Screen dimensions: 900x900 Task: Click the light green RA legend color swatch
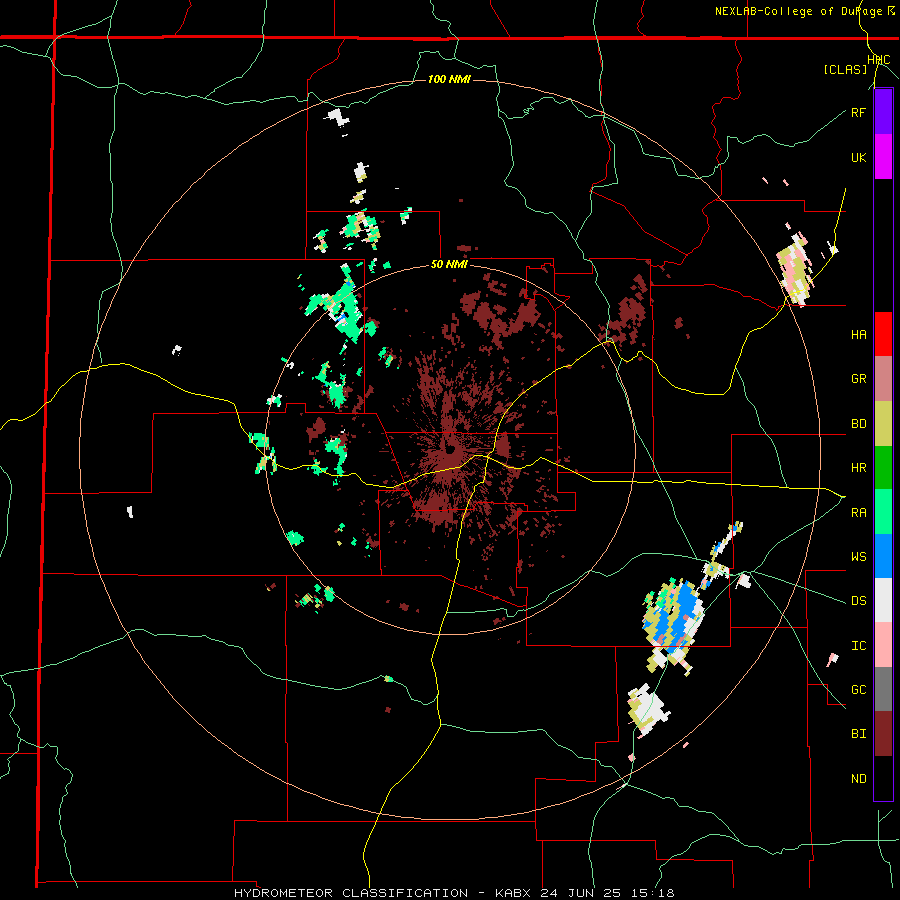[883, 512]
